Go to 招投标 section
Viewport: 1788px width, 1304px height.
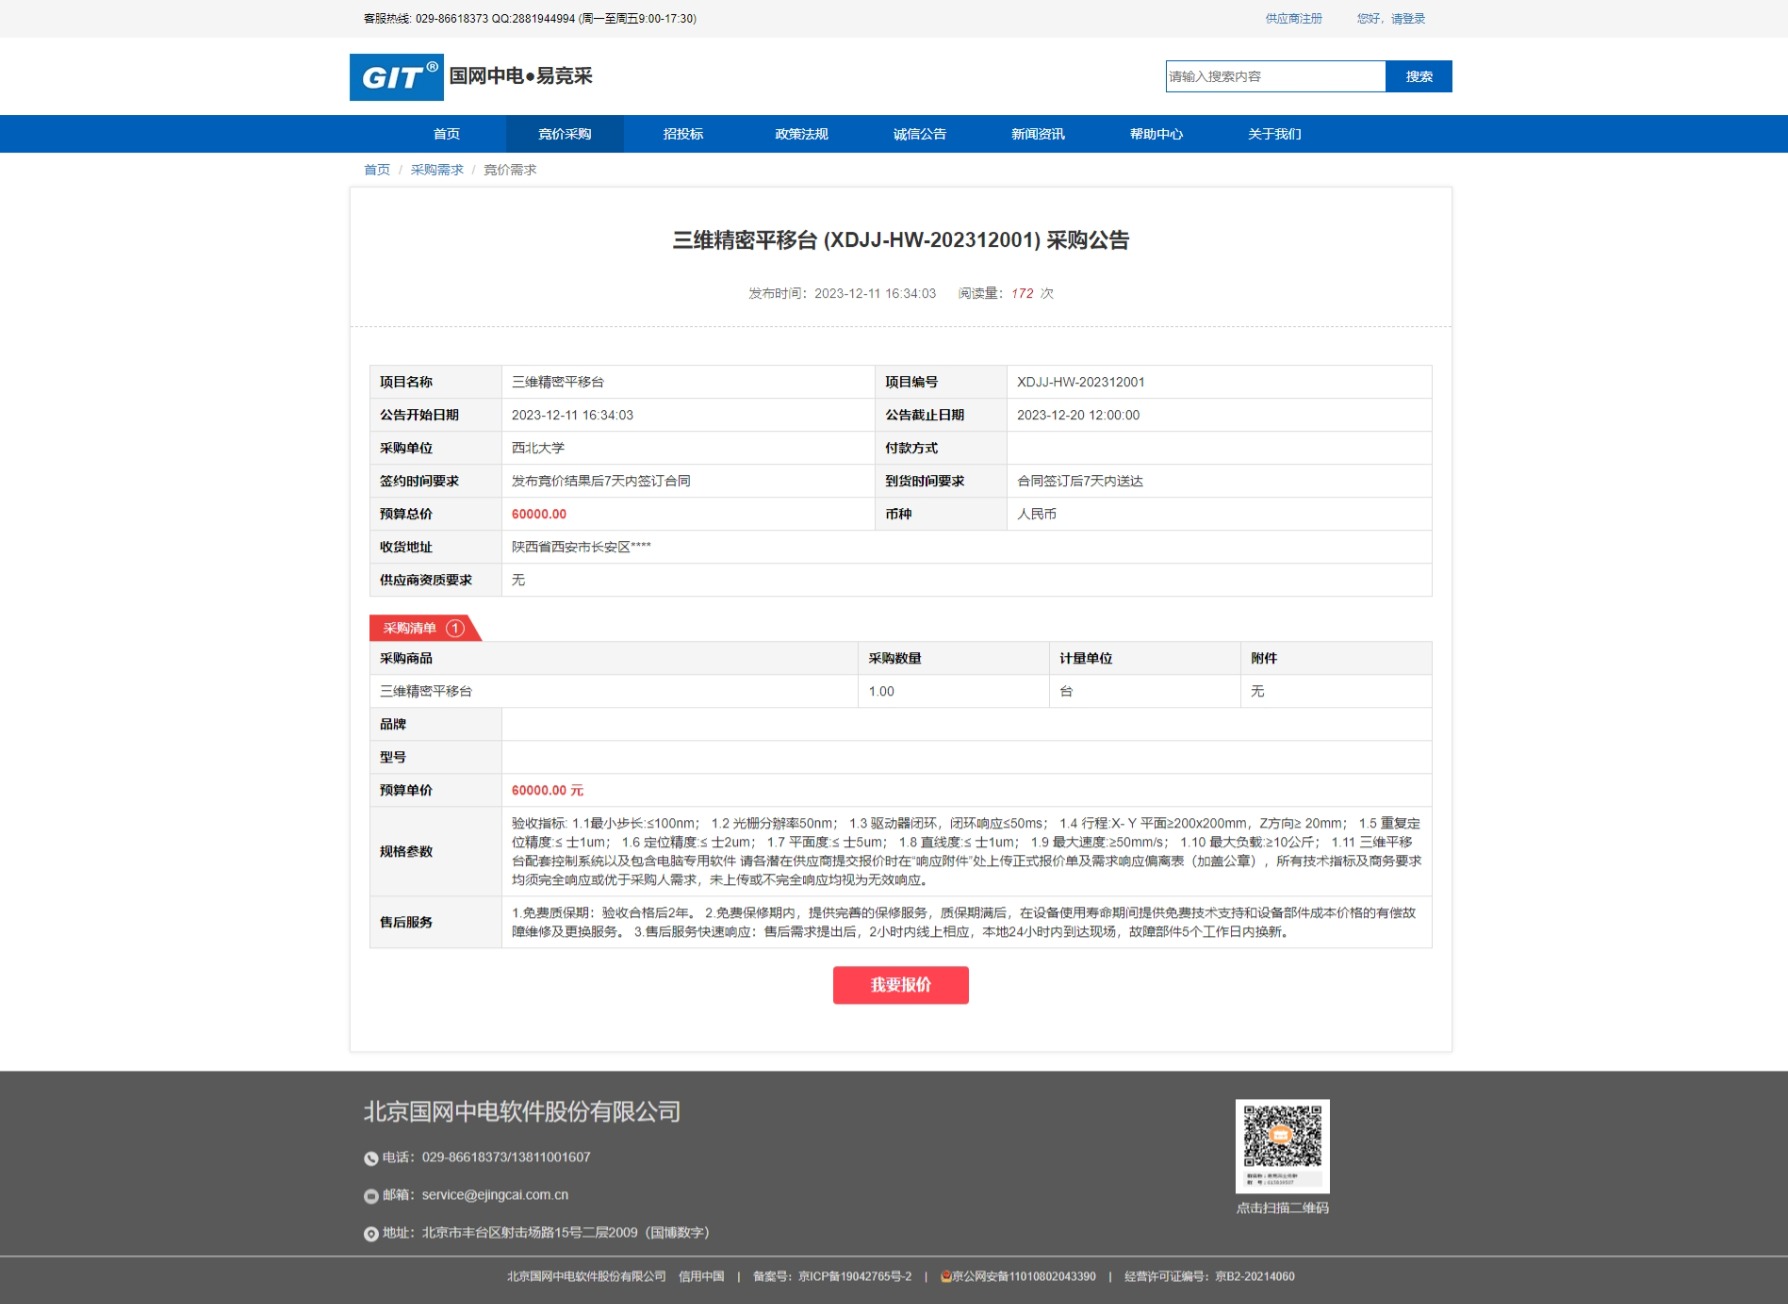pyautogui.click(x=683, y=134)
